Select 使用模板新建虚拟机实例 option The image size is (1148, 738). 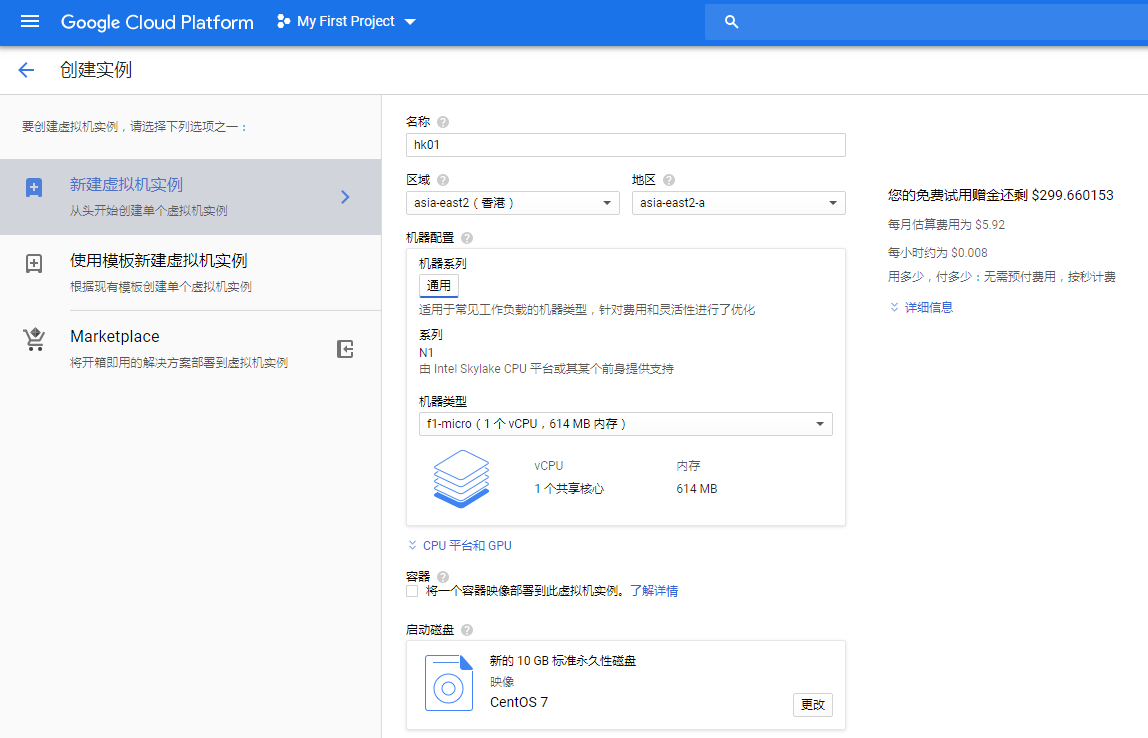coord(190,272)
